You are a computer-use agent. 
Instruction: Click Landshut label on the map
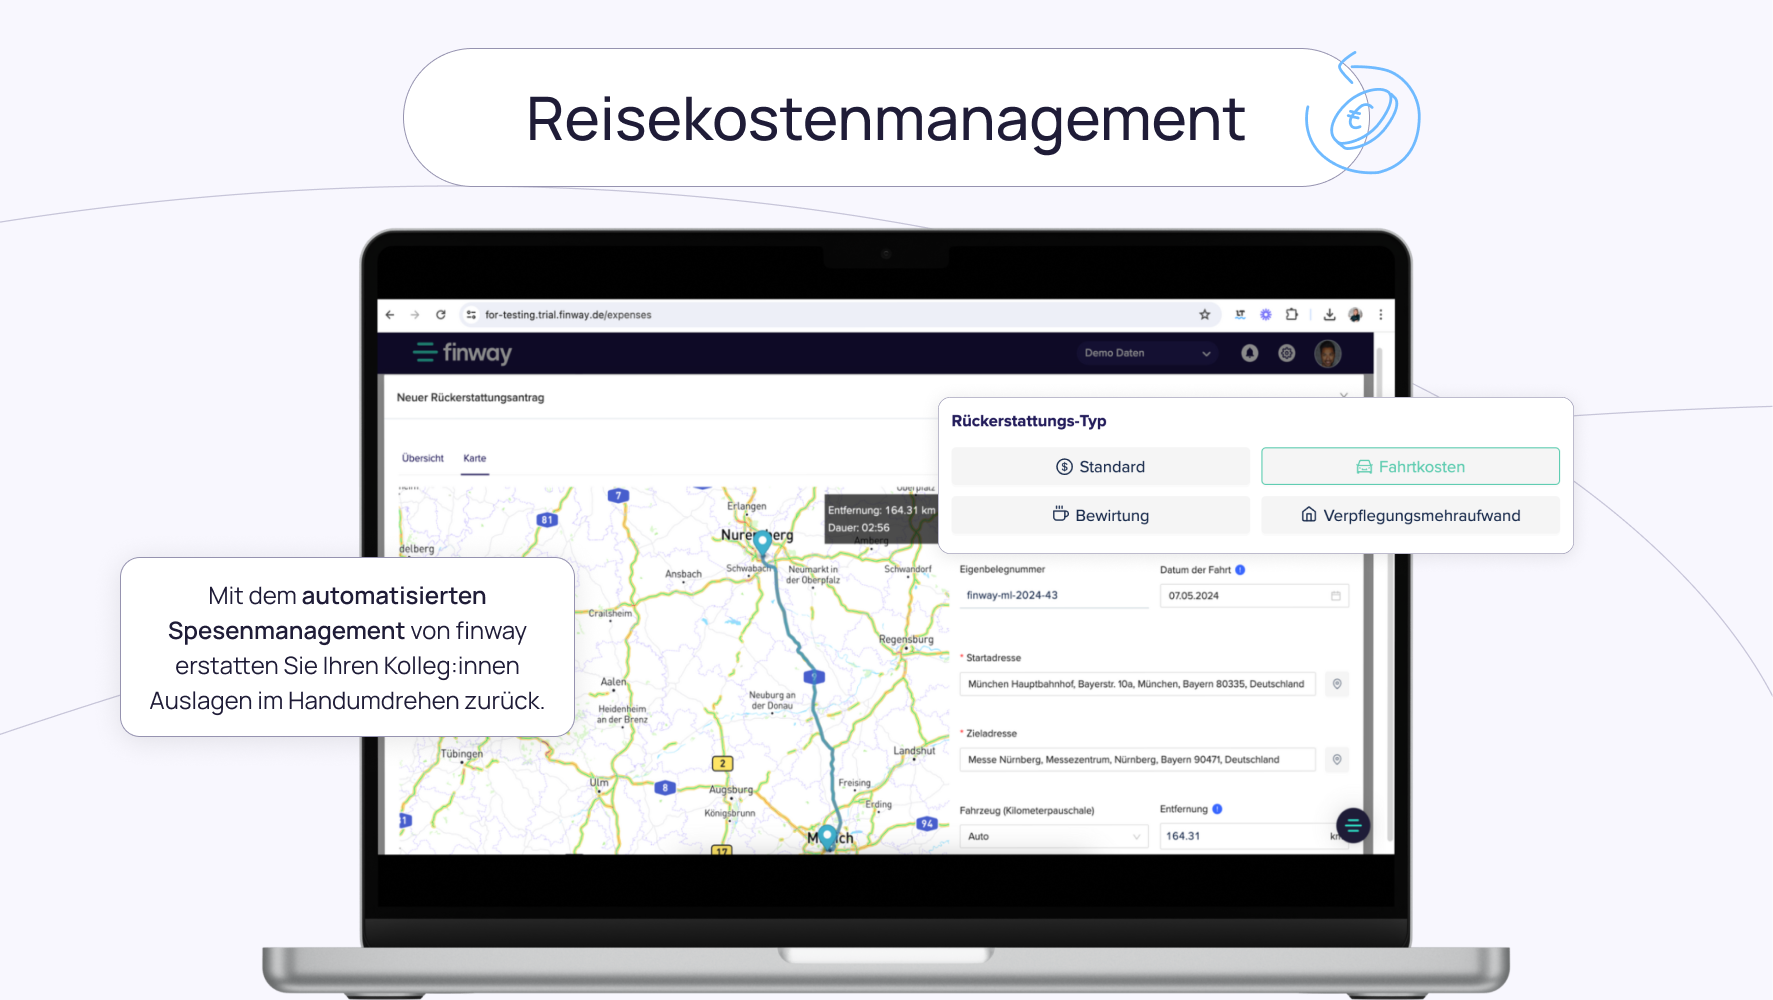(x=914, y=751)
